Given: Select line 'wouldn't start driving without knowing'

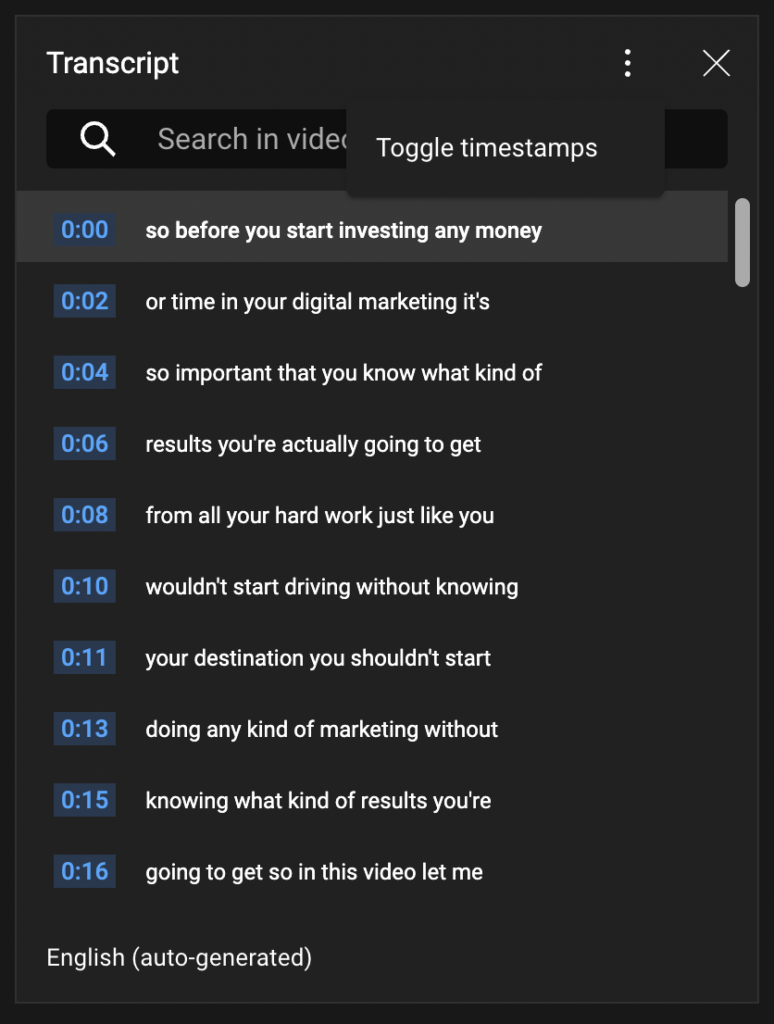Looking at the screenshot, I should click(372, 586).
